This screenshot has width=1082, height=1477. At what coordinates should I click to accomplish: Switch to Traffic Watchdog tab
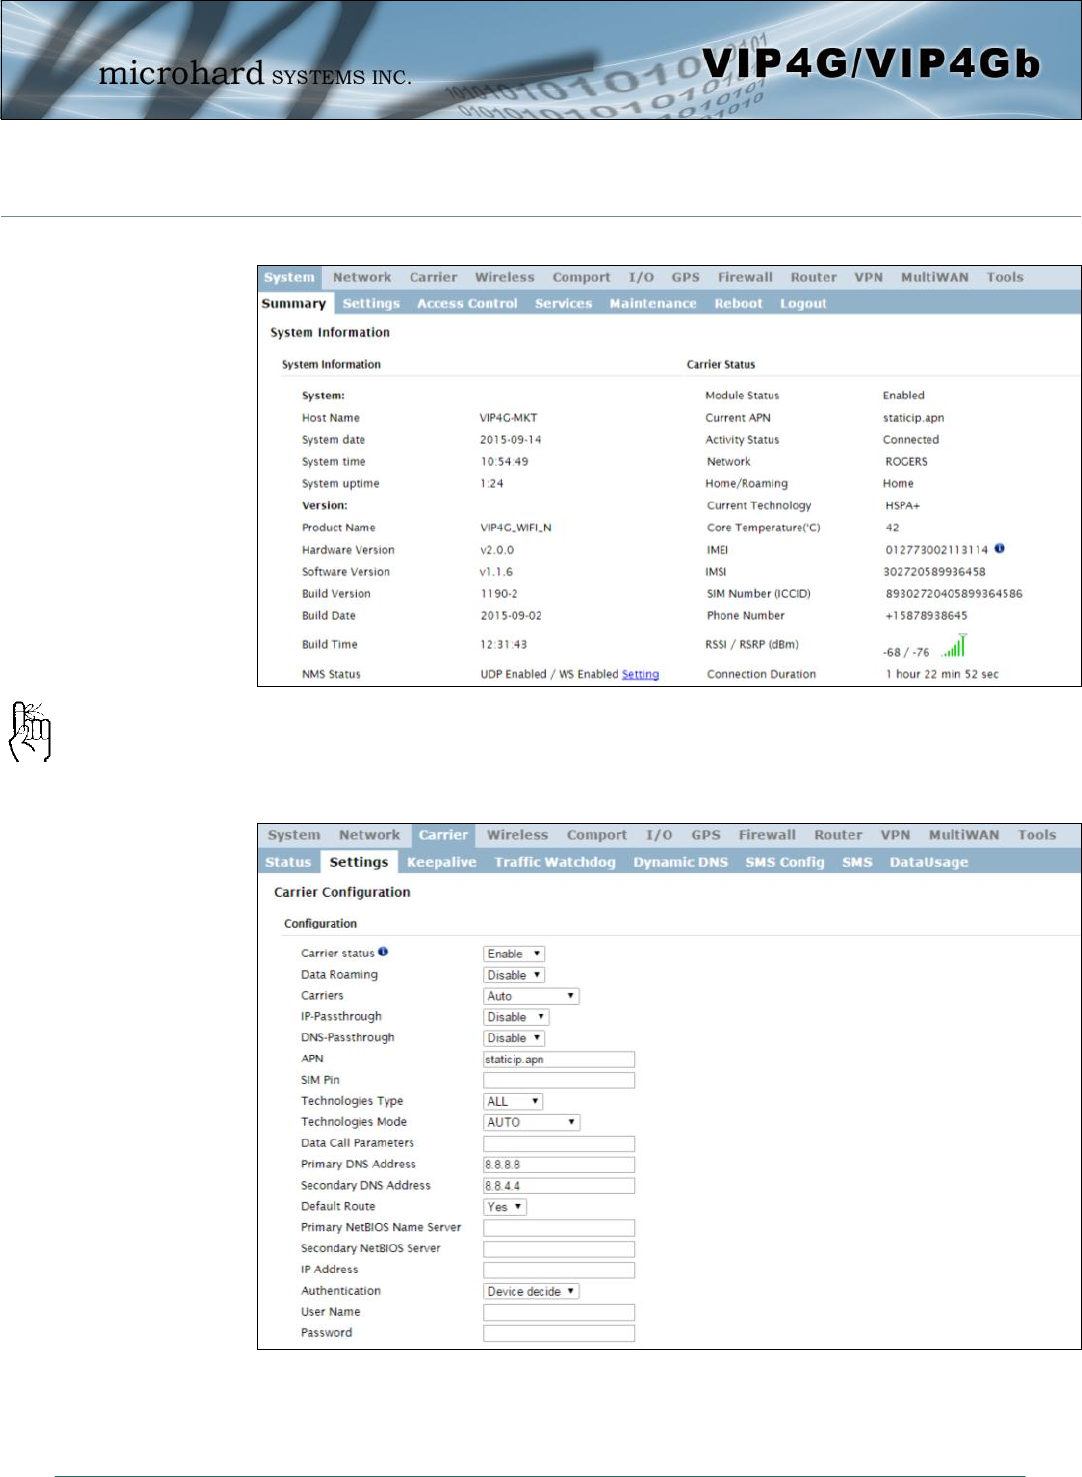[x=555, y=862]
